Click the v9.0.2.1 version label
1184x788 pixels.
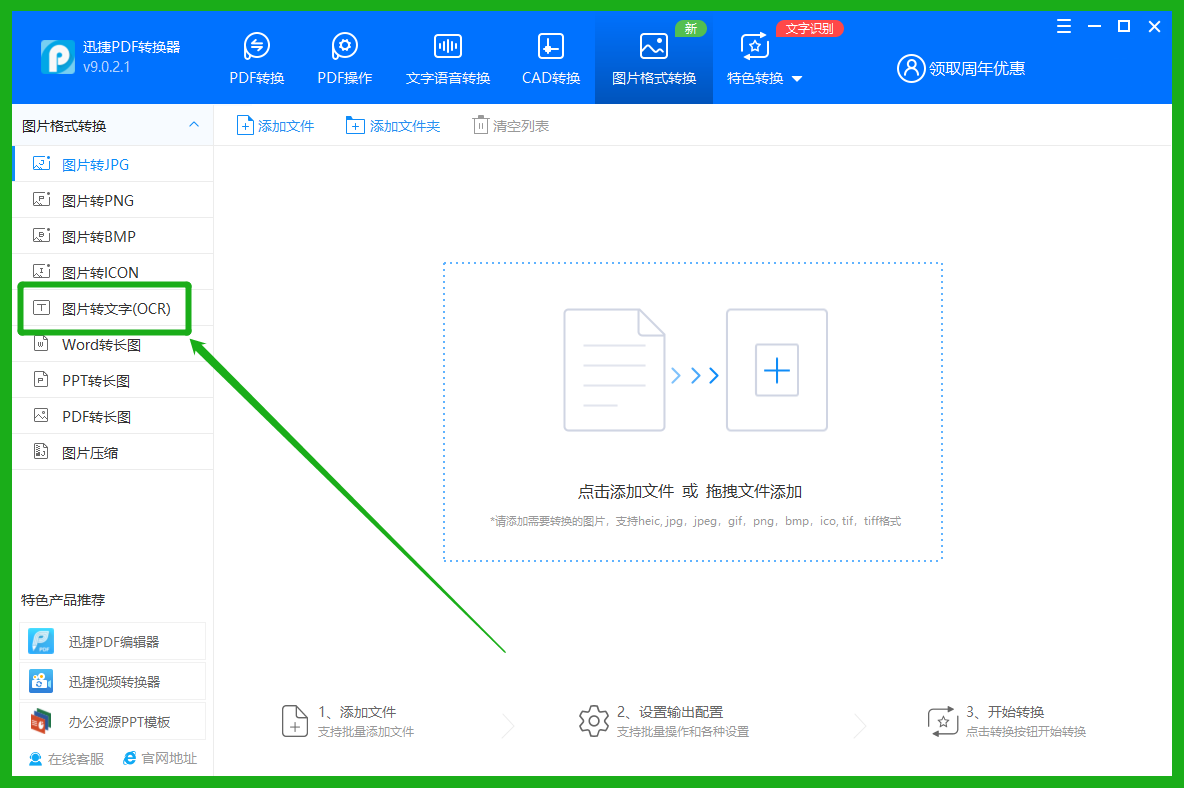point(106,66)
